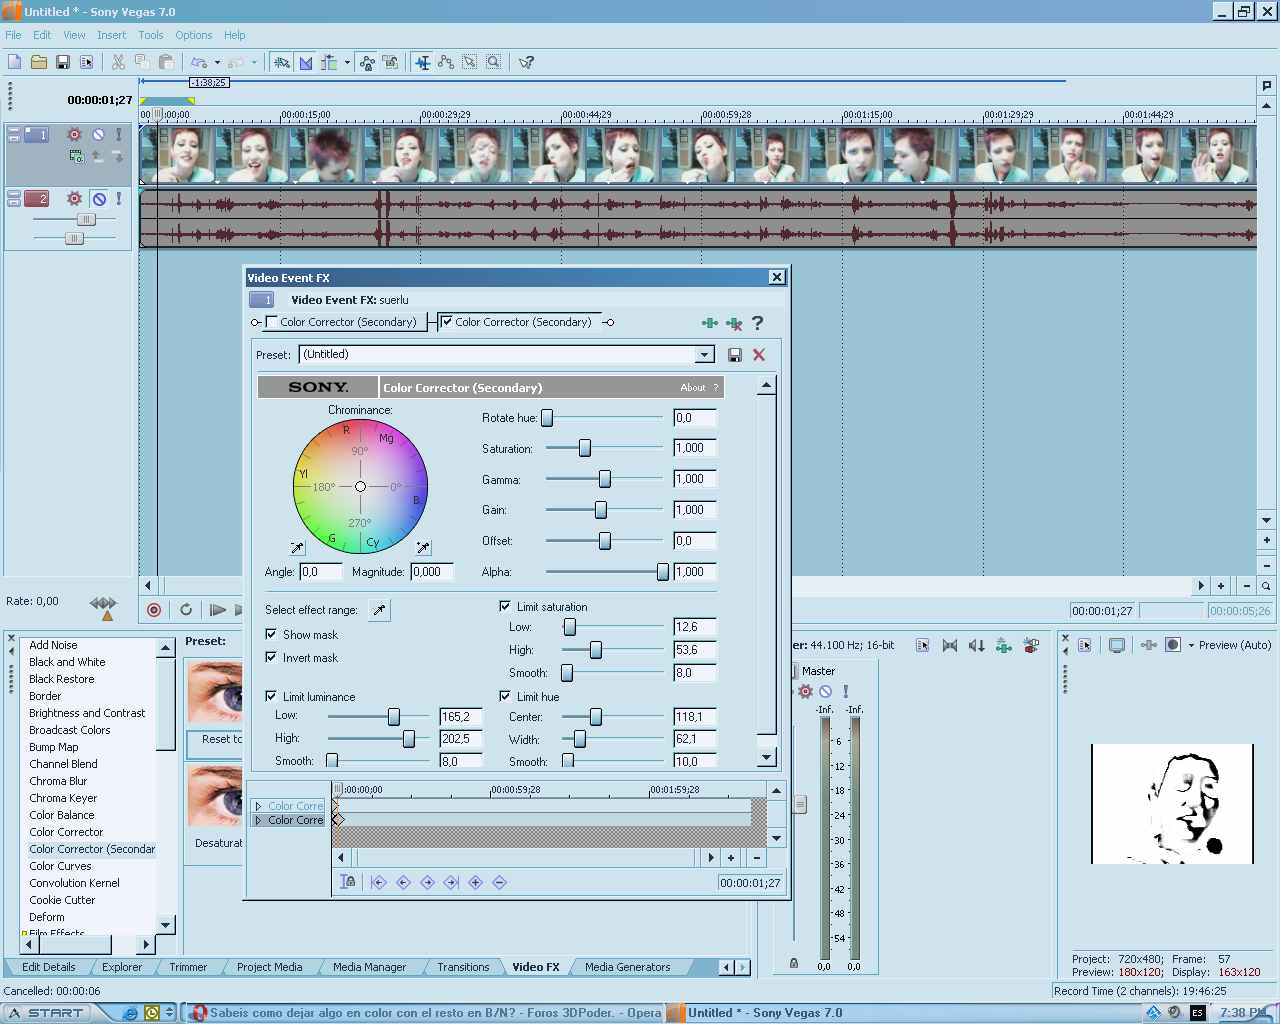Click the About link in plug-in header

click(x=693, y=388)
